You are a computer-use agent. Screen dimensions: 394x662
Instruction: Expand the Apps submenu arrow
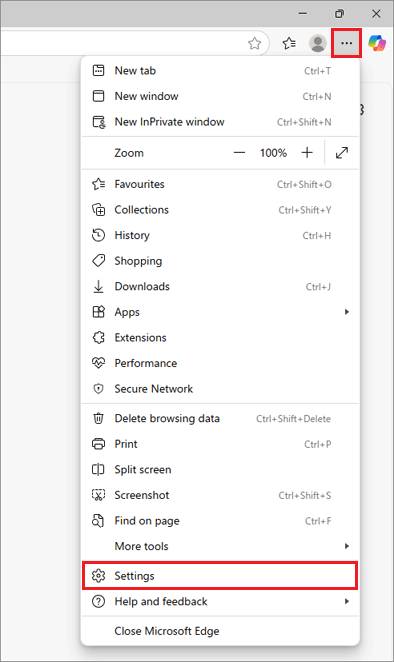tap(347, 312)
